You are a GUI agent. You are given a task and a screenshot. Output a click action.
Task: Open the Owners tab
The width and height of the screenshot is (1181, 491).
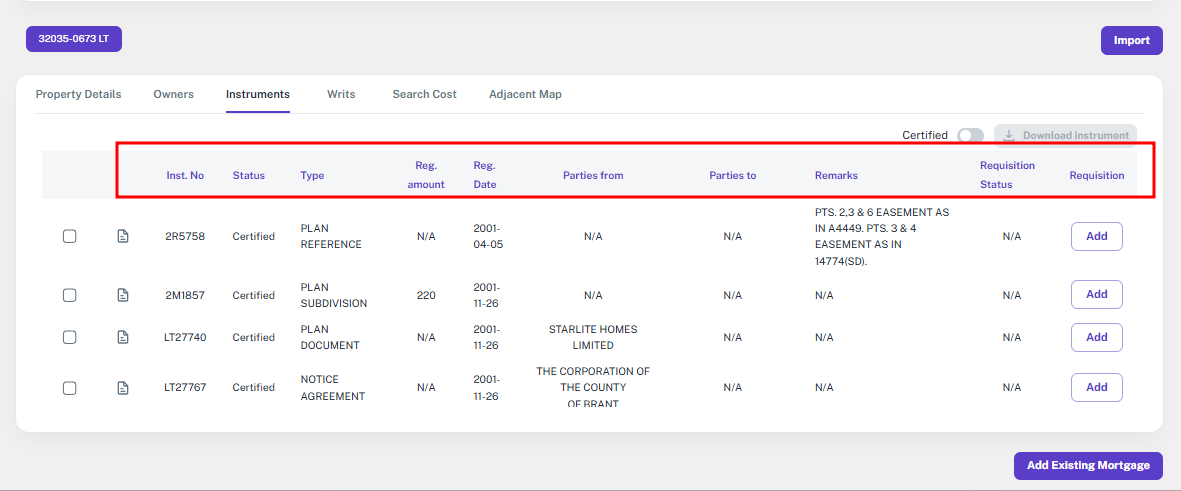[x=173, y=94]
